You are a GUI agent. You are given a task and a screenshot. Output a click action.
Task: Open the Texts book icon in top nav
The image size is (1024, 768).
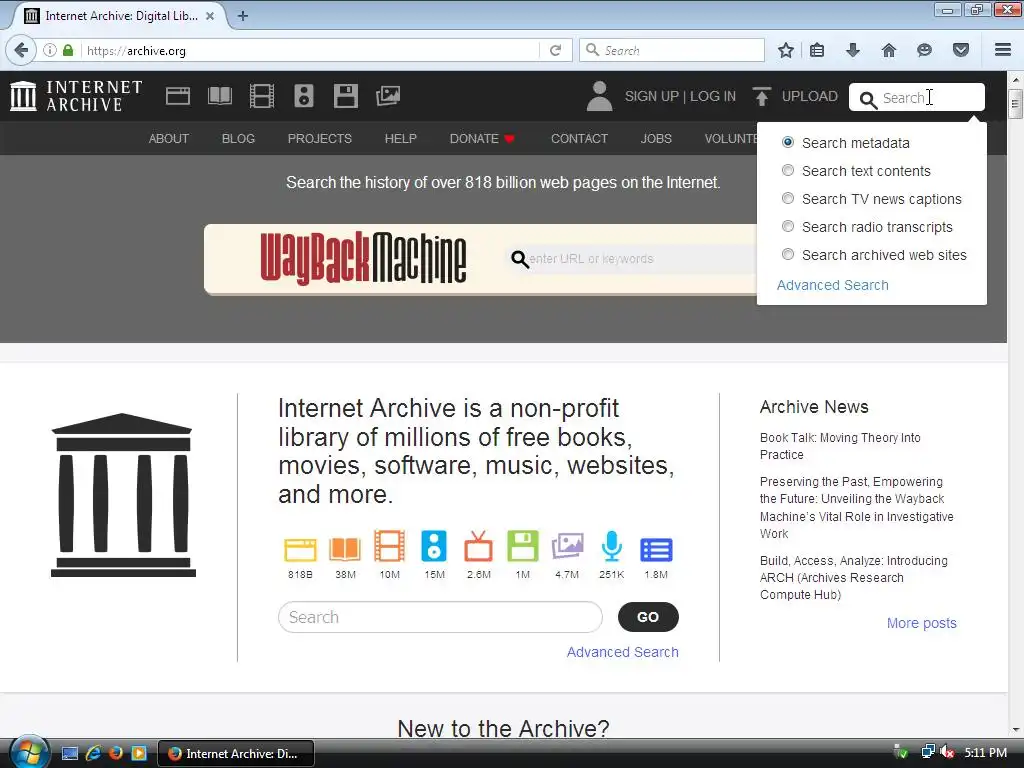tap(219, 96)
